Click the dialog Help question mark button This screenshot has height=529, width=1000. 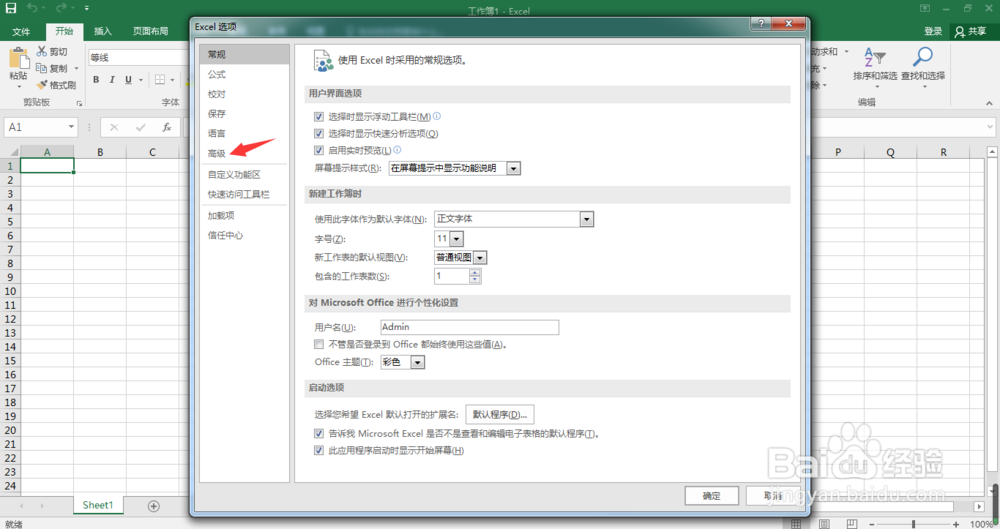(x=761, y=24)
